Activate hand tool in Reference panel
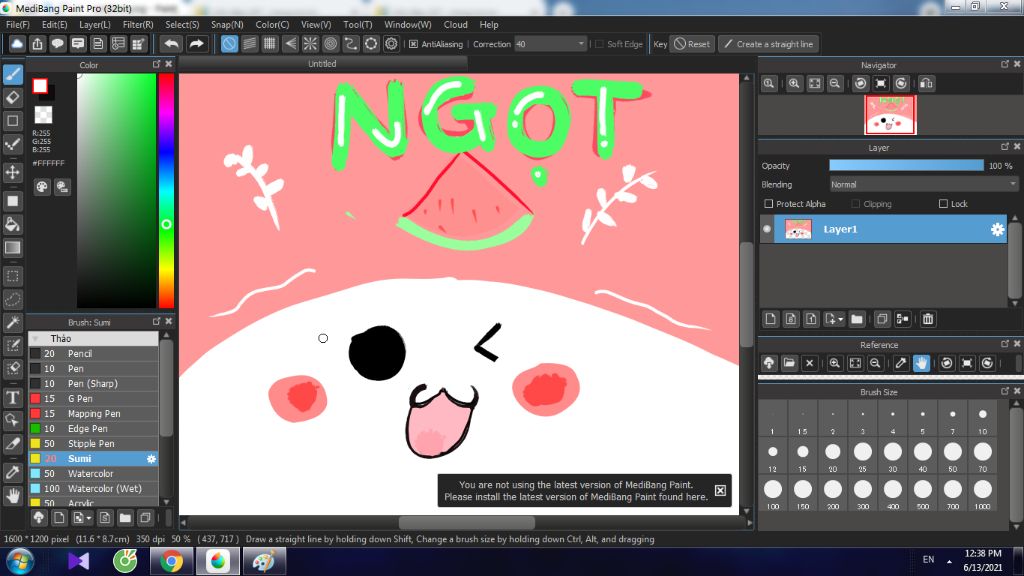Viewport: 1024px width, 576px height. 921,363
